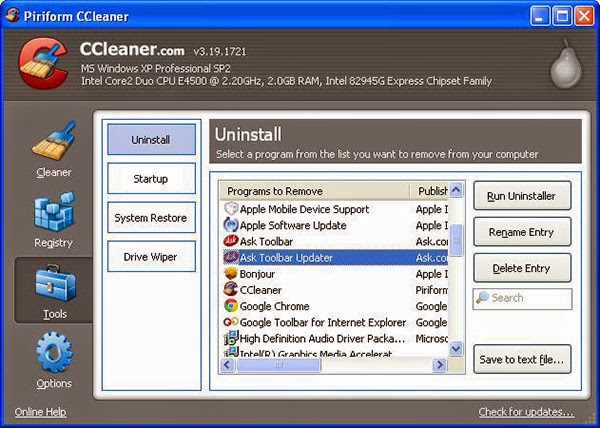Viewport: 600px width, 428px height.
Task: Click the Delete Entry button
Action: [522, 268]
